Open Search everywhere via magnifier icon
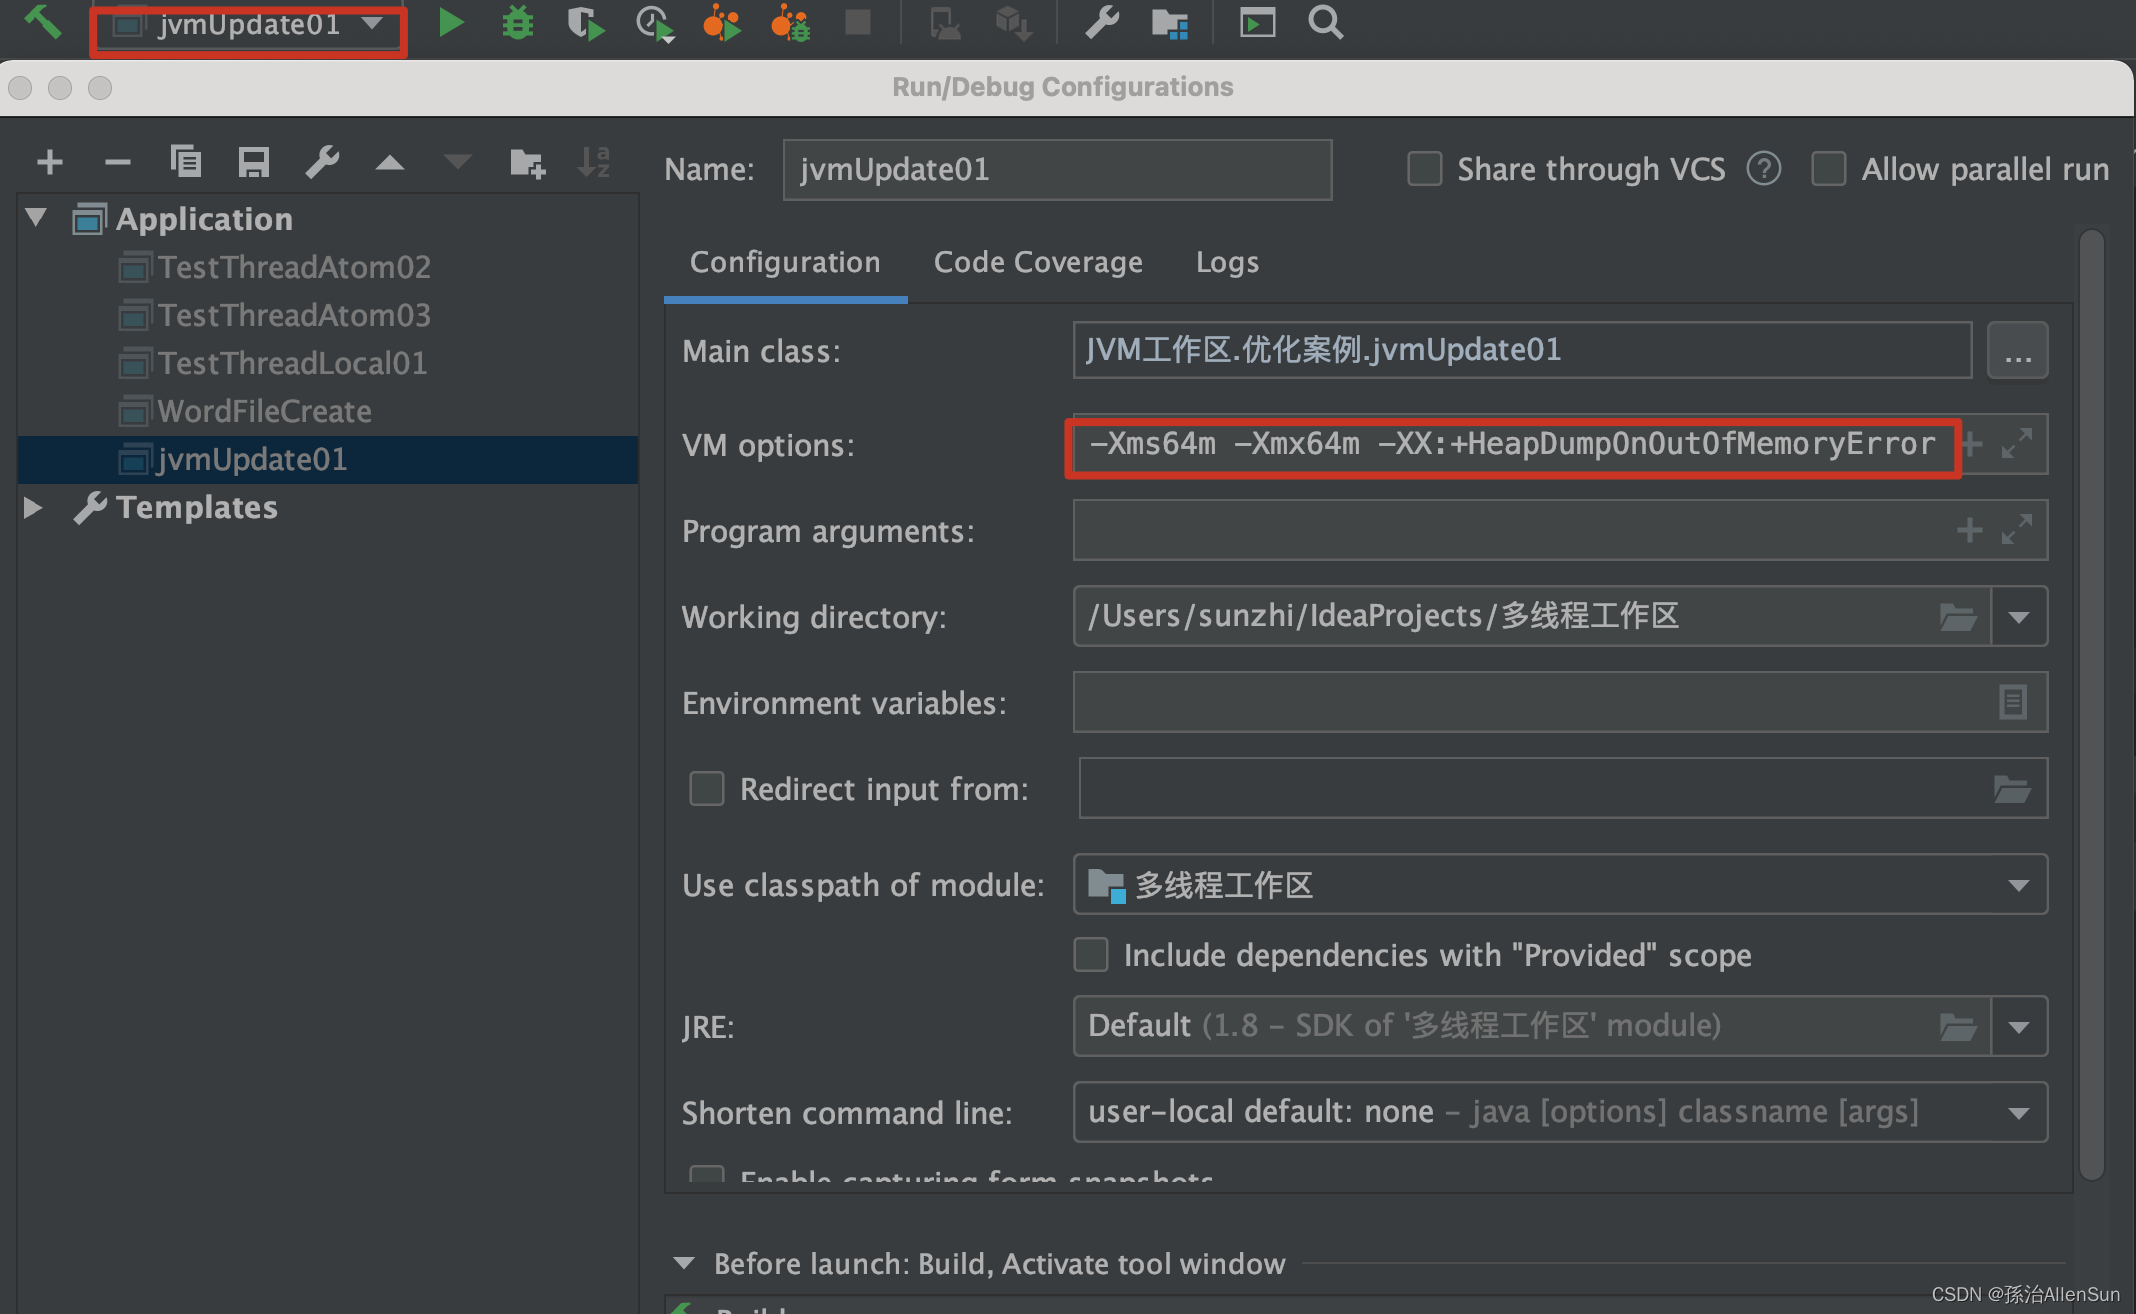The height and width of the screenshot is (1314, 2136). coord(1324,22)
